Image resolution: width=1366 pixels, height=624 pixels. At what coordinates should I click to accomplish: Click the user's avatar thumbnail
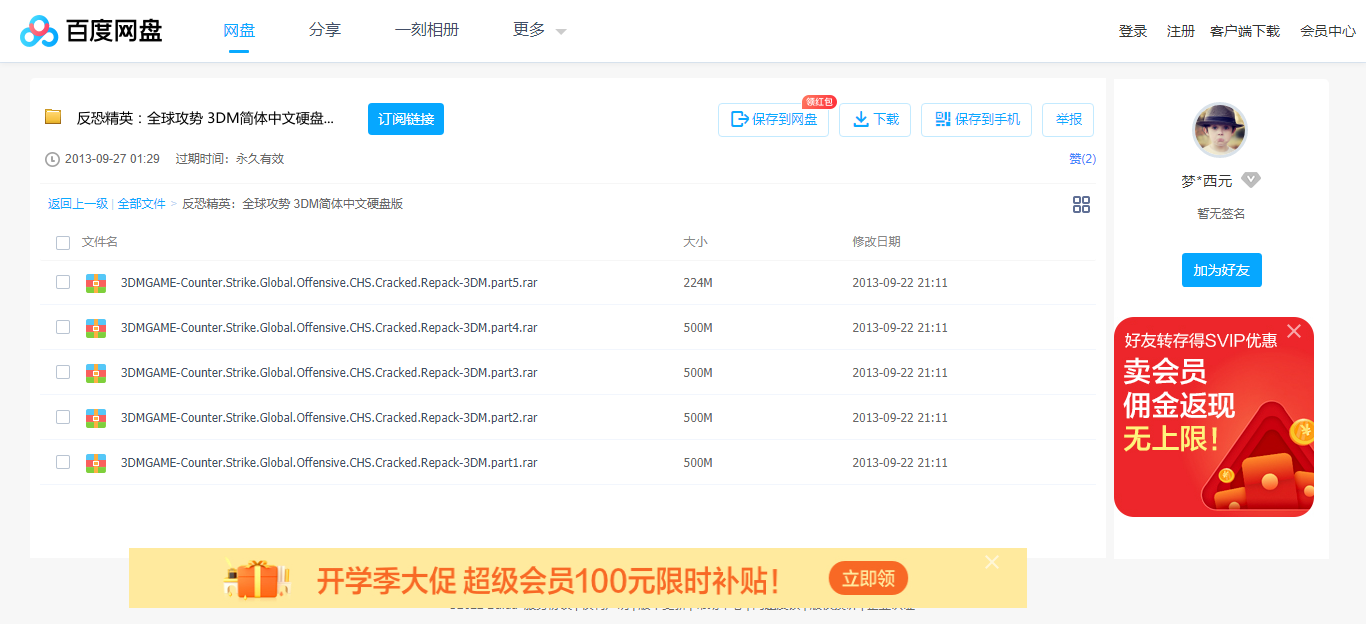pos(1220,130)
